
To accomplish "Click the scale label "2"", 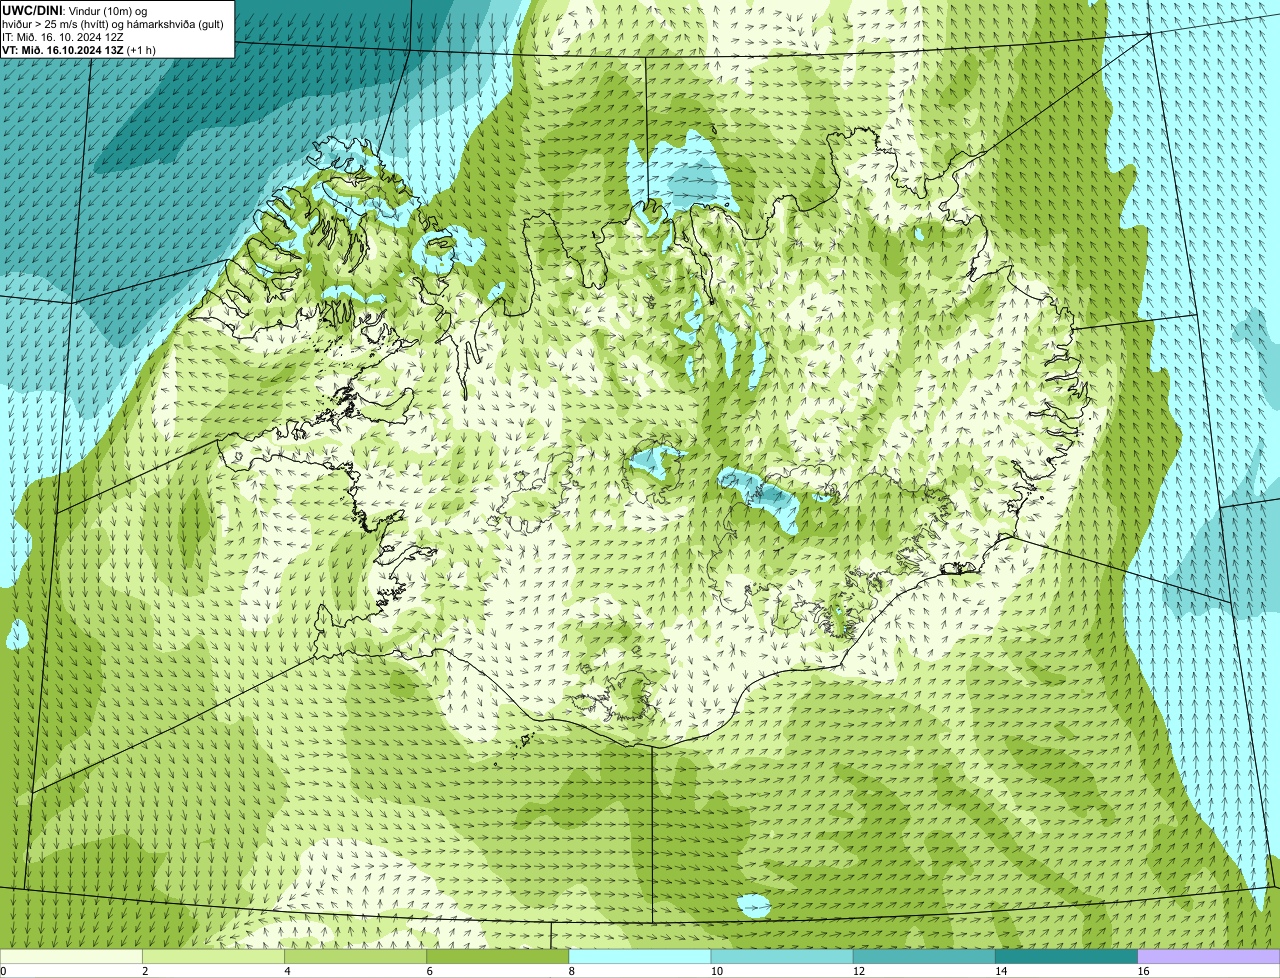I will pos(145,971).
